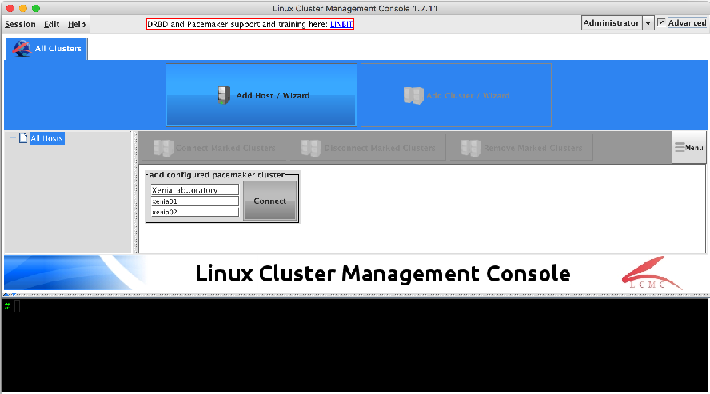The height and width of the screenshot is (394, 710).
Task: Open the Help menu
Action: [x=77, y=24]
